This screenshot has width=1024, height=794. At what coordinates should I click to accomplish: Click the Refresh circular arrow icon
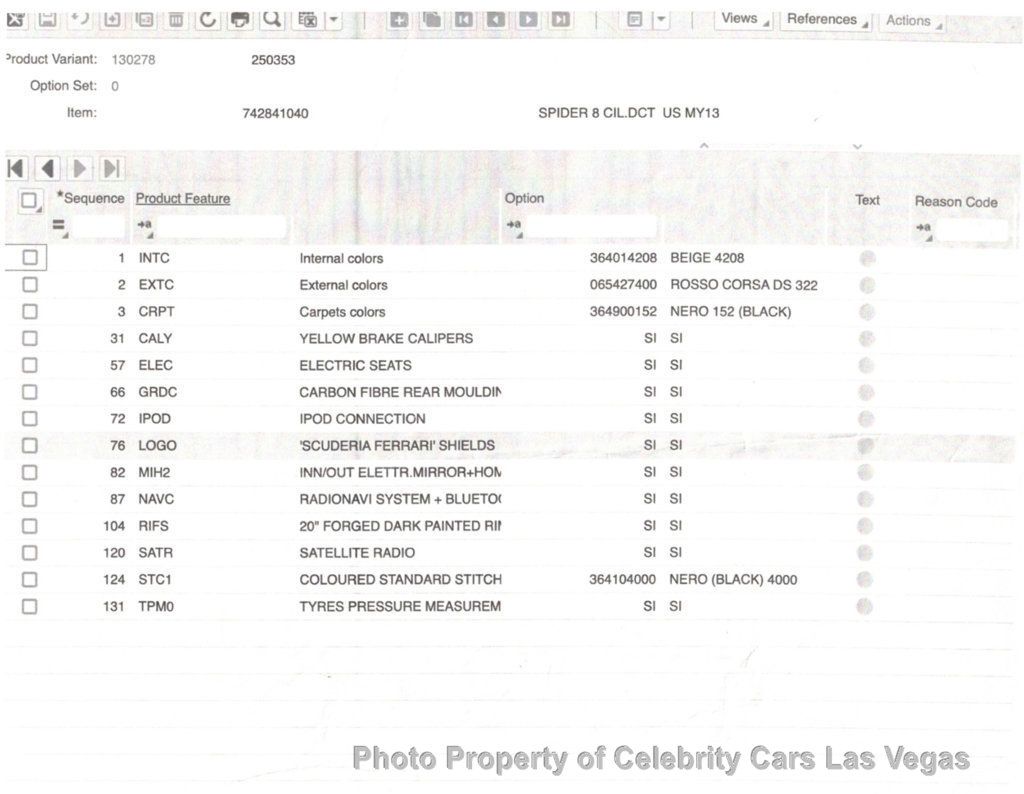point(208,19)
